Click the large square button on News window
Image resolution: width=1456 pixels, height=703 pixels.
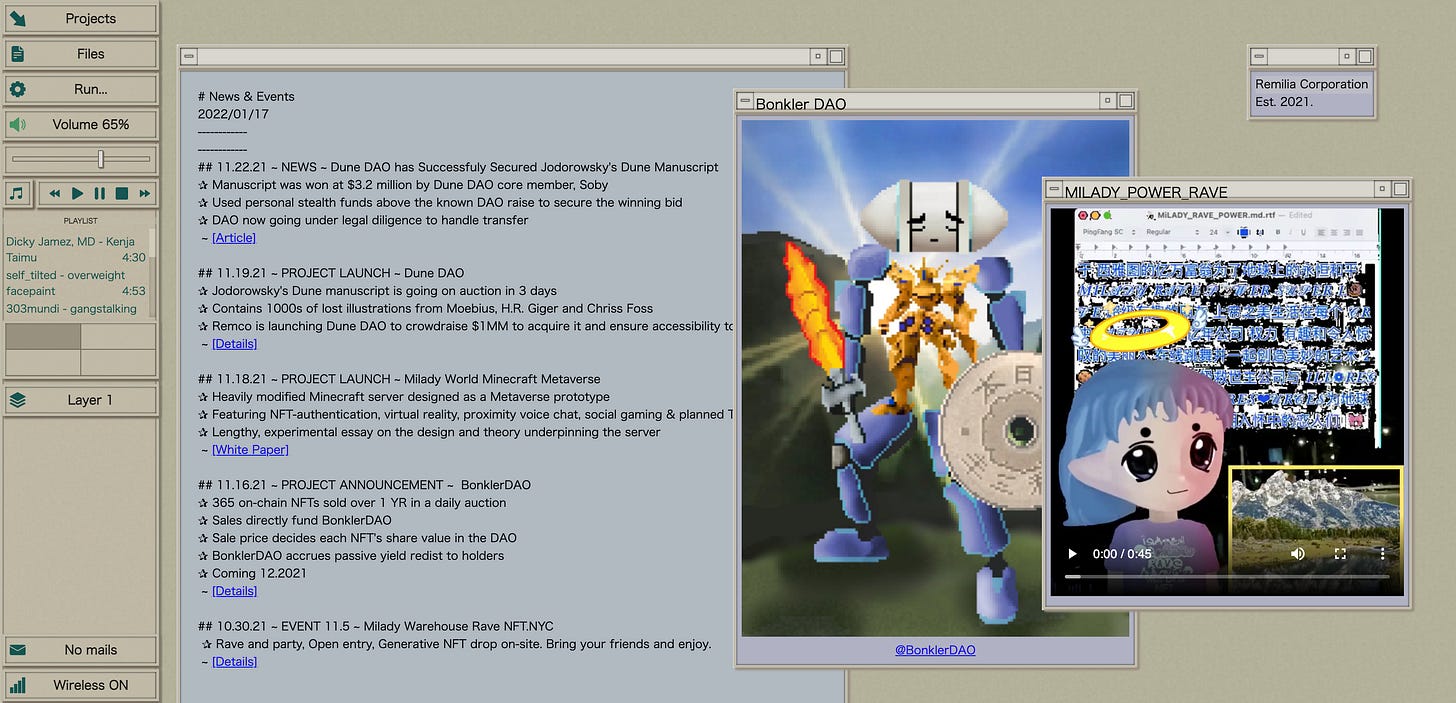[x=836, y=57]
